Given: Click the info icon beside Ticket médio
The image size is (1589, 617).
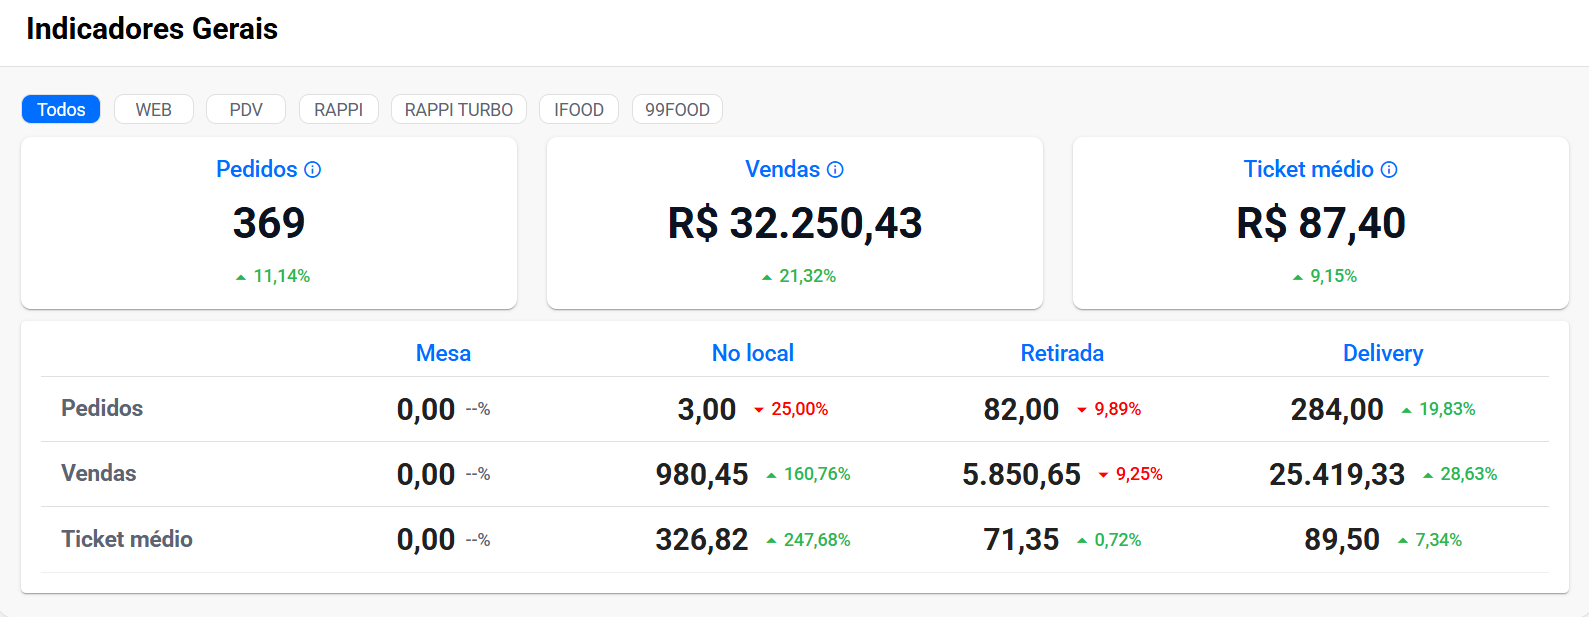Looking at the screenshot, I should 1389,170.
